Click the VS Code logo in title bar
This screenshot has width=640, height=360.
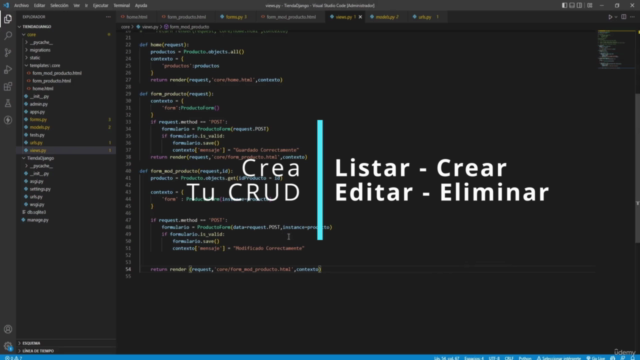[6, 5]
